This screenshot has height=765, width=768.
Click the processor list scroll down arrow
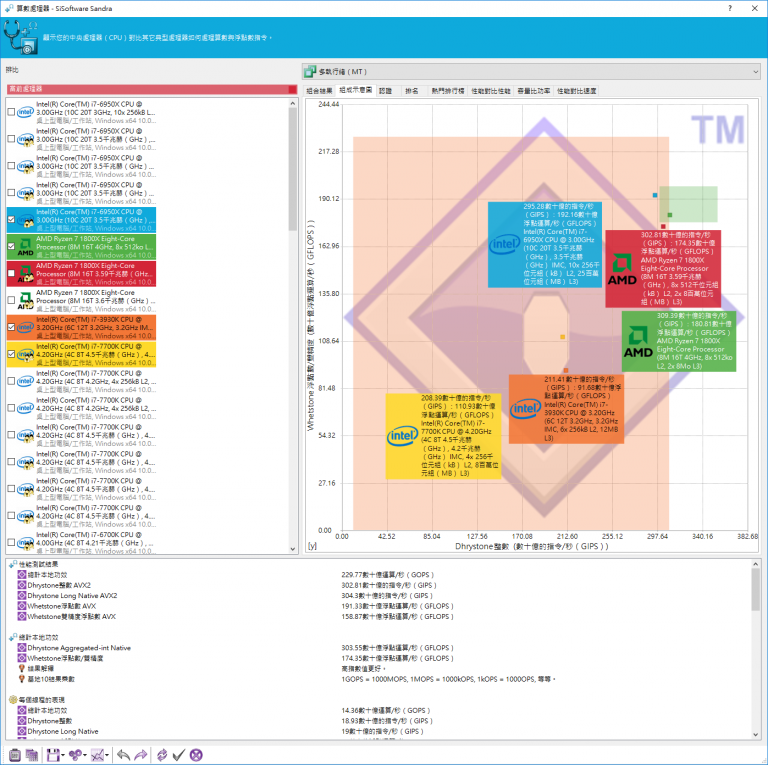pyautogui.click(x=293, y=549)
